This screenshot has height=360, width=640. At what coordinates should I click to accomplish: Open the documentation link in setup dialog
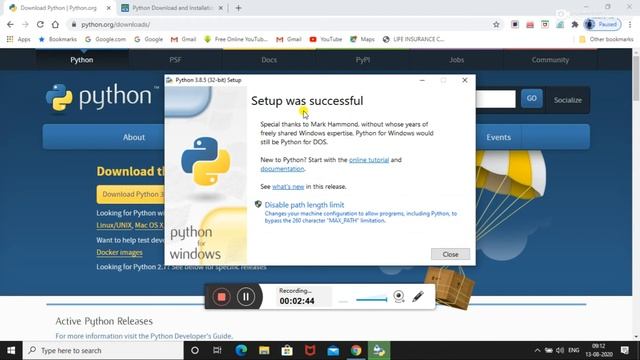(282, 169)
